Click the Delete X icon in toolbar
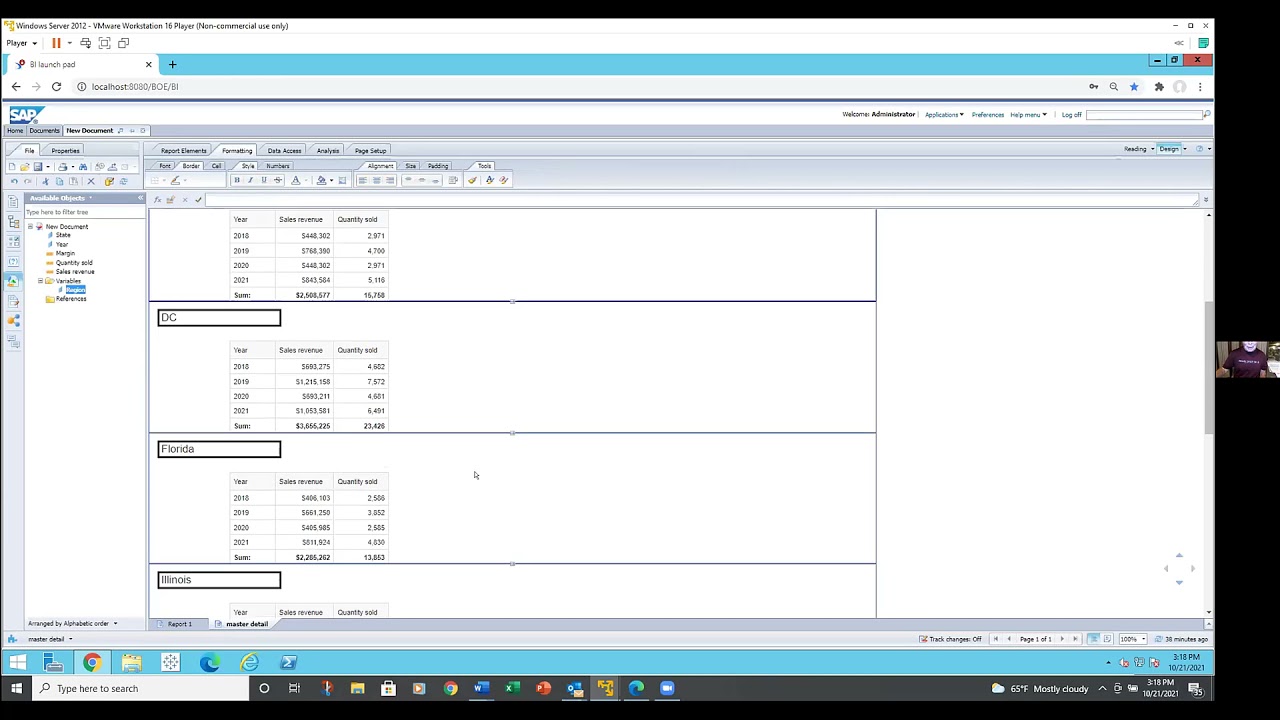The width and height of the screenshot is (1280, 720). [x=91, y=181]
